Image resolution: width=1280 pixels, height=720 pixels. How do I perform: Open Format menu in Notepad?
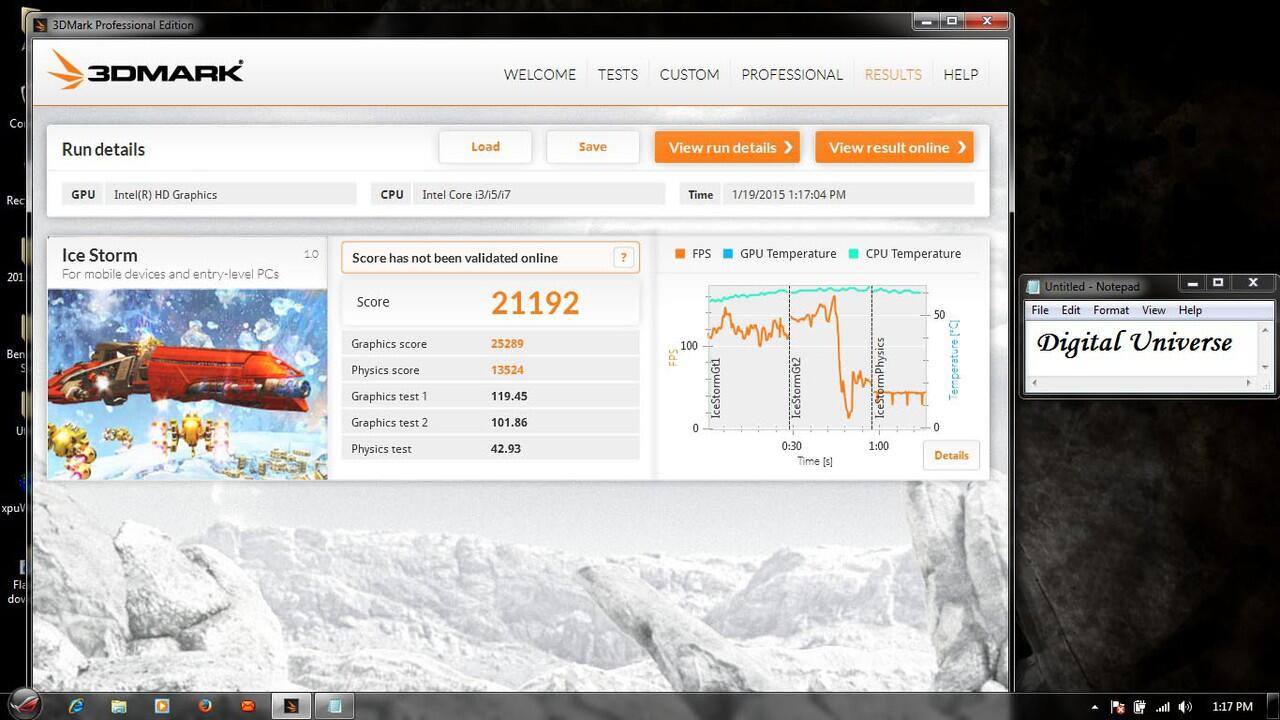pyautogui.click(x=1111, y=310)
